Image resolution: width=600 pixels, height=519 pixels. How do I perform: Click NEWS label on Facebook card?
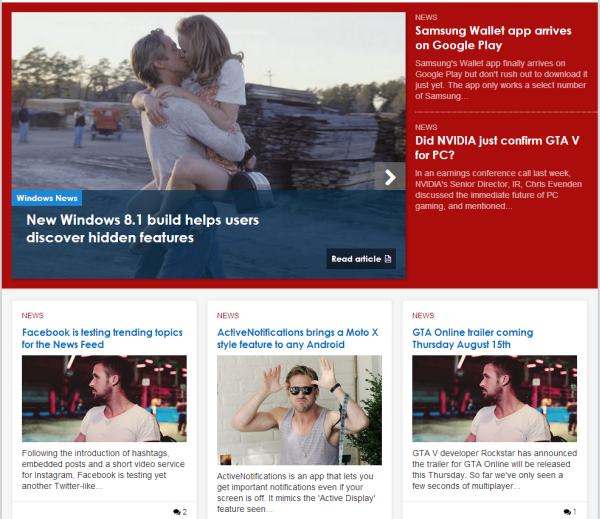(33, 316)
